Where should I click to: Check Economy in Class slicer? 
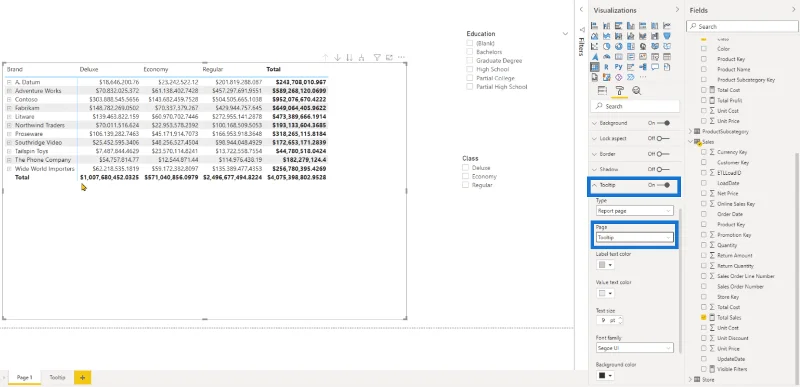[x=465, y=176]
